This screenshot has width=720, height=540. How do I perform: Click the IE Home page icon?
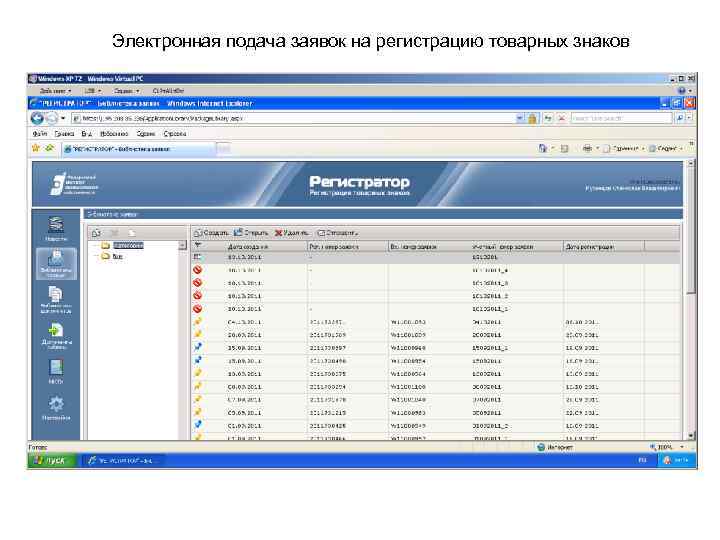543,148
